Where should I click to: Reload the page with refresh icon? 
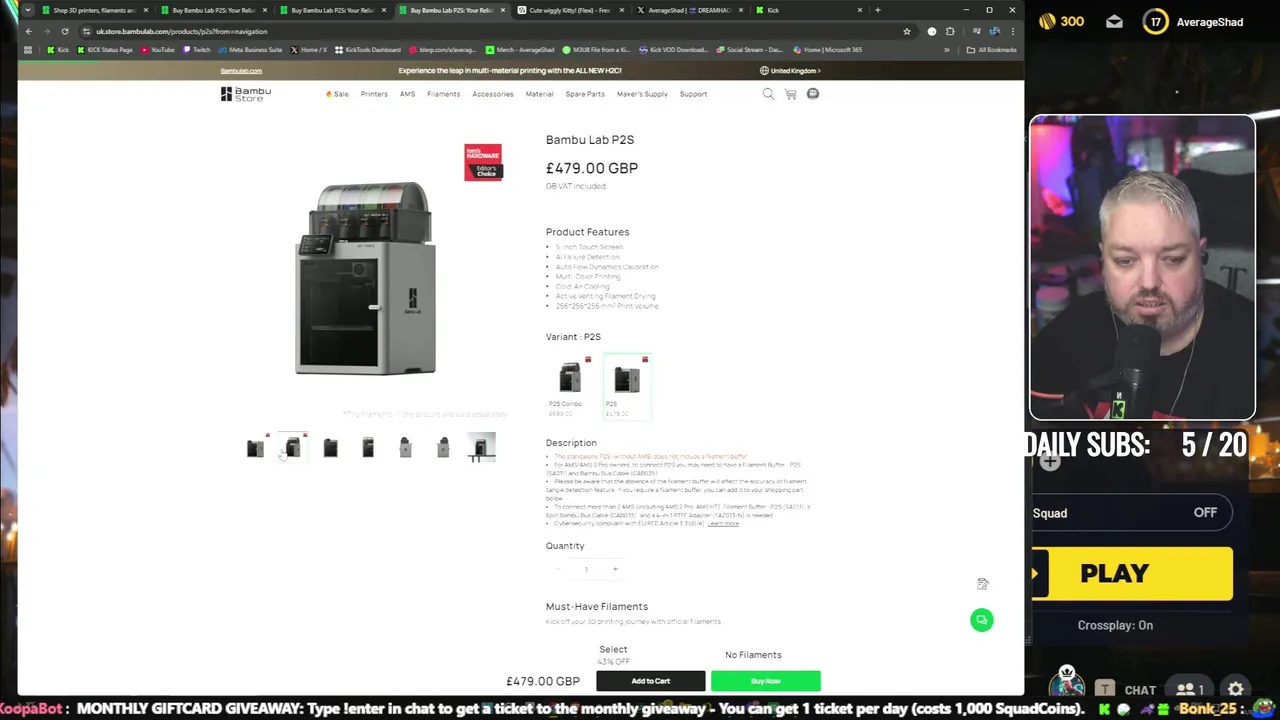65,31
